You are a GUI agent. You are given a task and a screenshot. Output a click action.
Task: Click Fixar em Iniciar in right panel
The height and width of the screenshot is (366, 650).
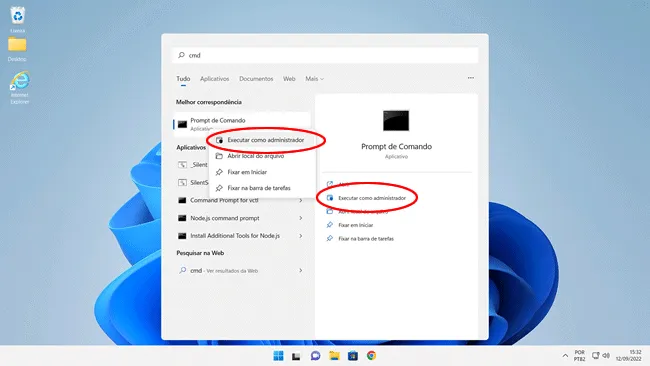tap(356, 225)
